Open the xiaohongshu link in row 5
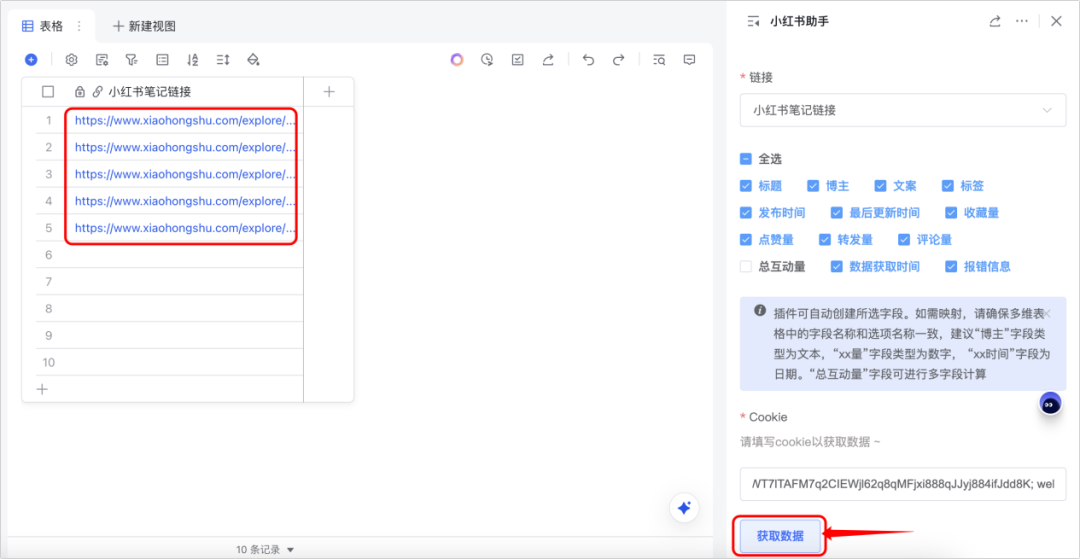The height and width of the screenshot is (559, 1080). point(186,228)
